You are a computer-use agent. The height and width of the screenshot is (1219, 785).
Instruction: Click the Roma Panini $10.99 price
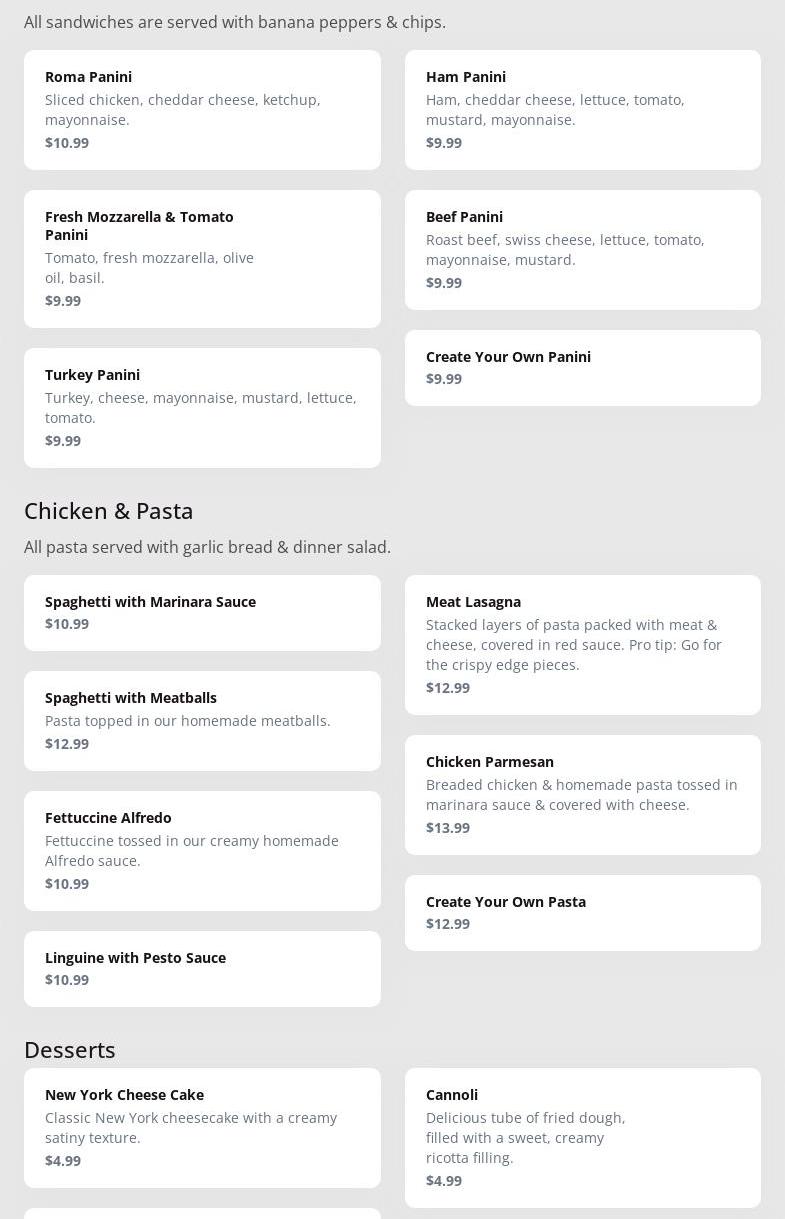click(67, 143)
